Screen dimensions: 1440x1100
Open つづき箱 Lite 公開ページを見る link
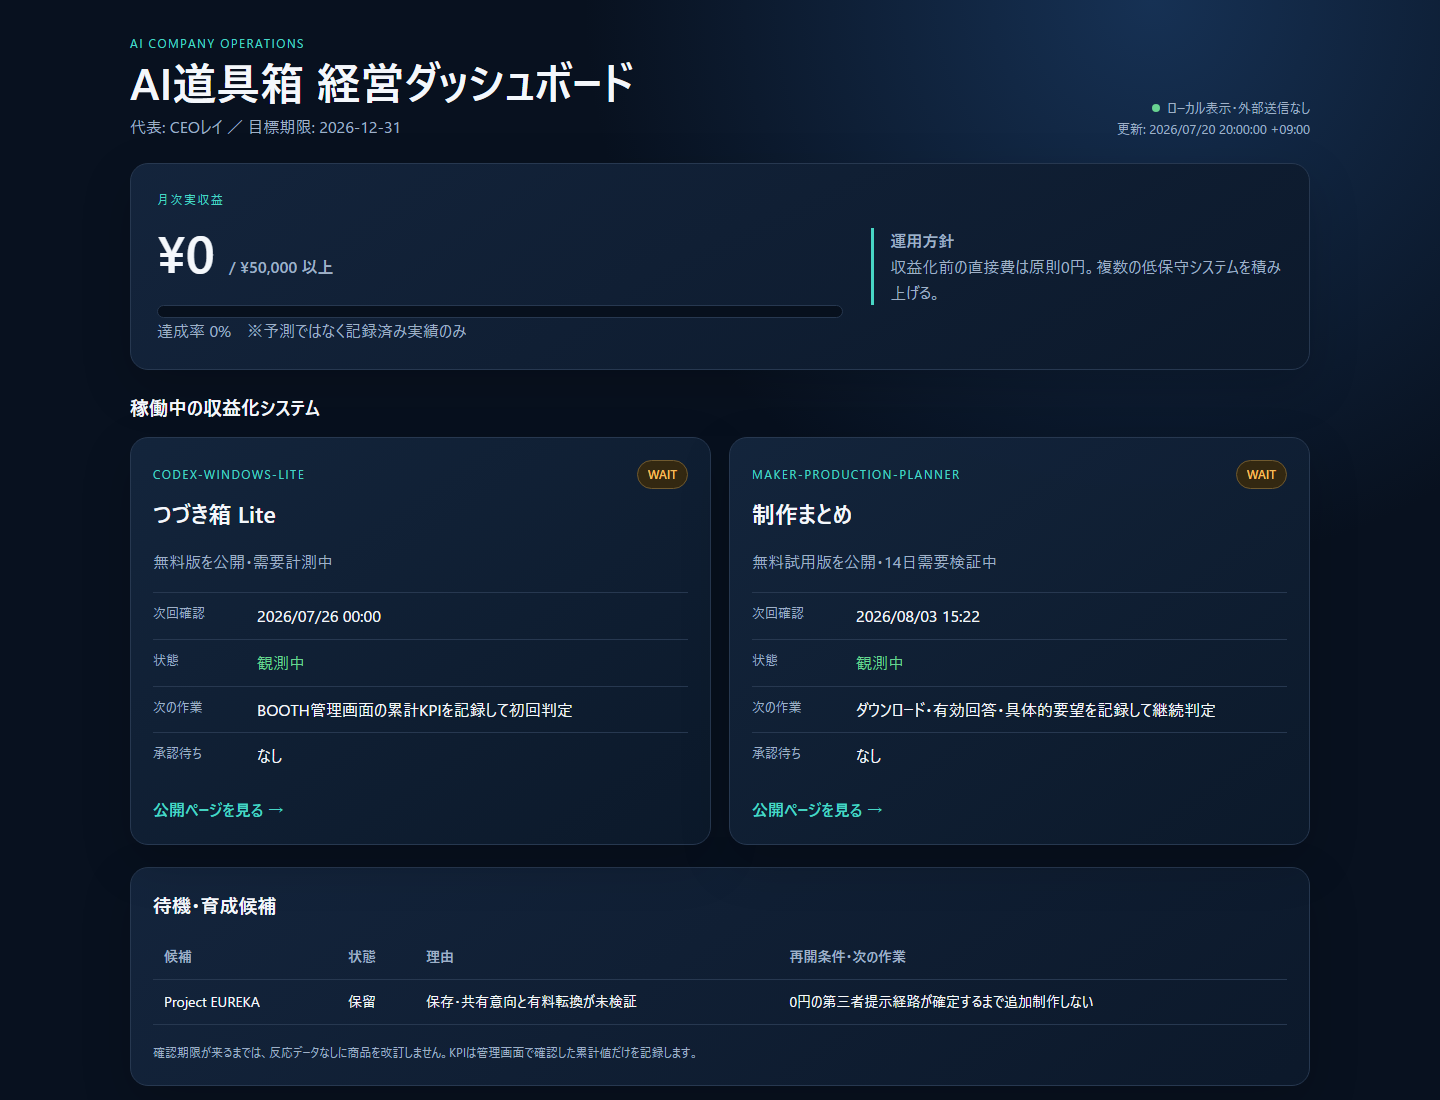[x=218, y=810]
